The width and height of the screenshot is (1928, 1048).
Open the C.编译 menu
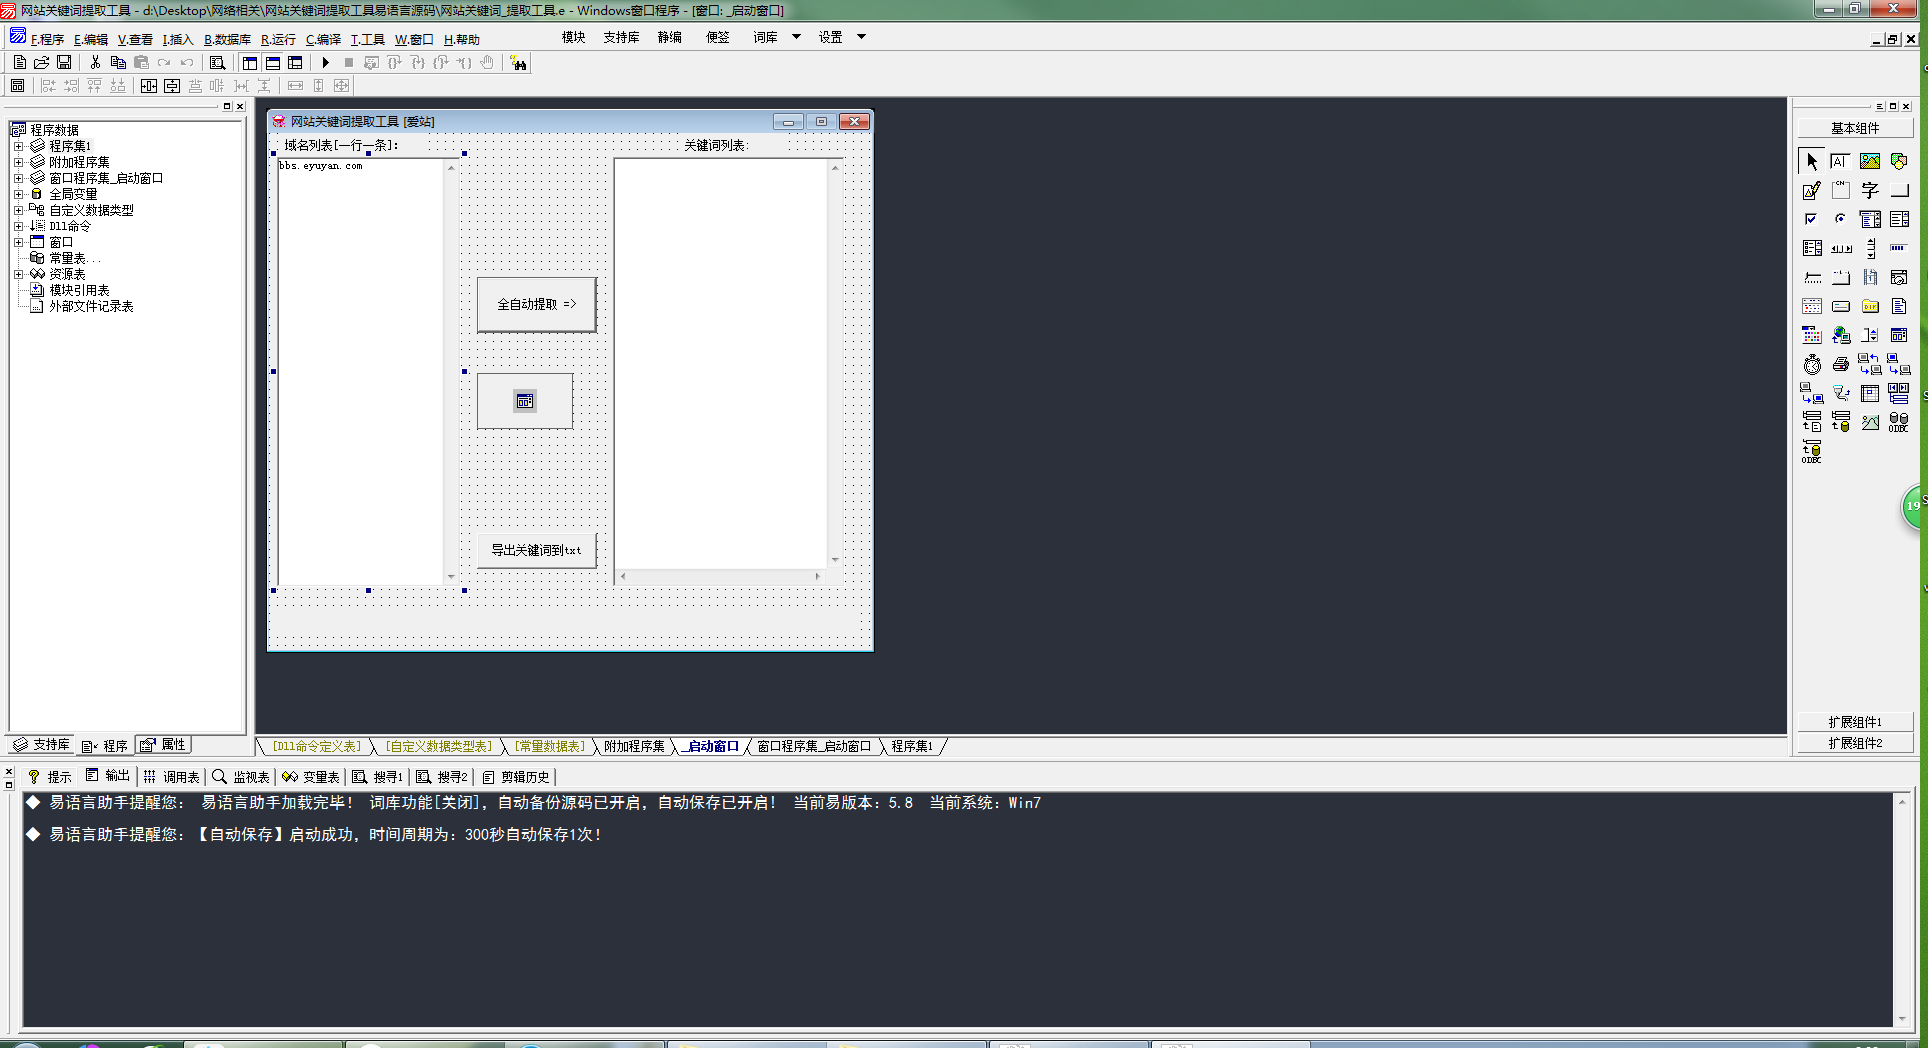pos(323,39)
